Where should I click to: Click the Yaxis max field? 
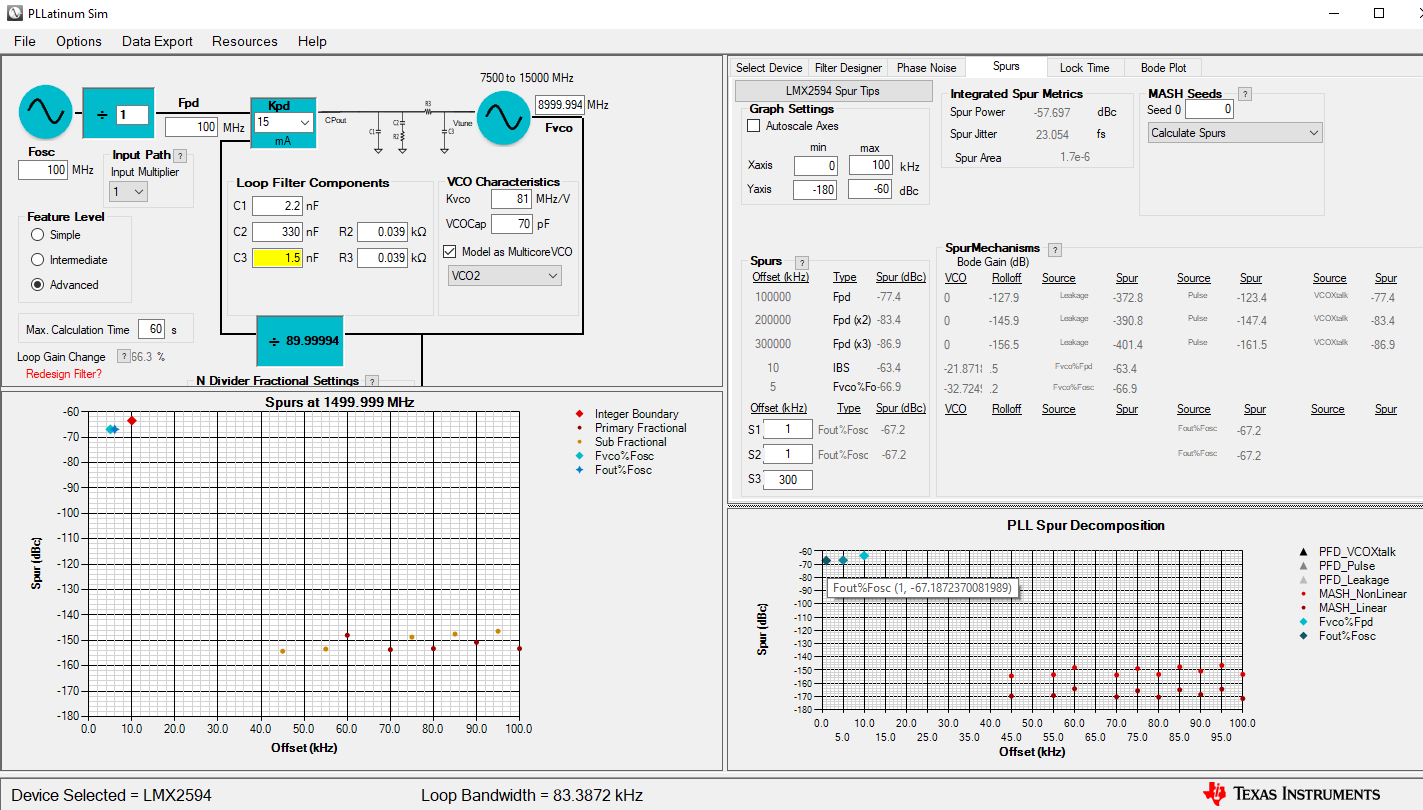pyautogui.click(x=870, y=189)
